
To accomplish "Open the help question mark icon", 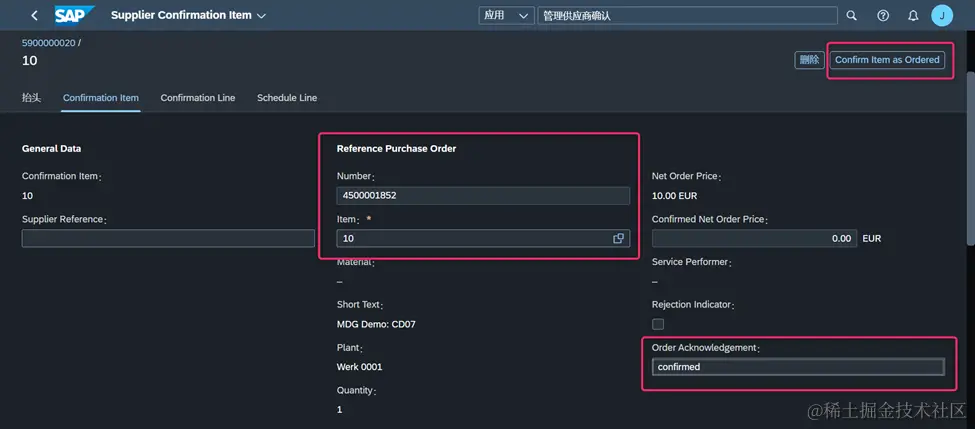I will [x=883, y=16].
